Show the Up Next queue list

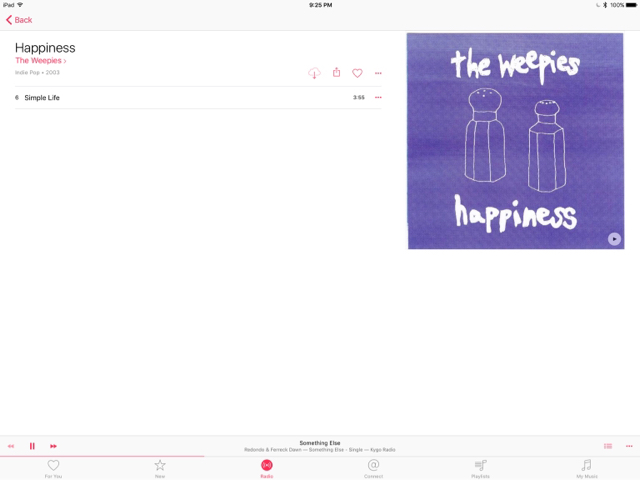click(608, 446)
